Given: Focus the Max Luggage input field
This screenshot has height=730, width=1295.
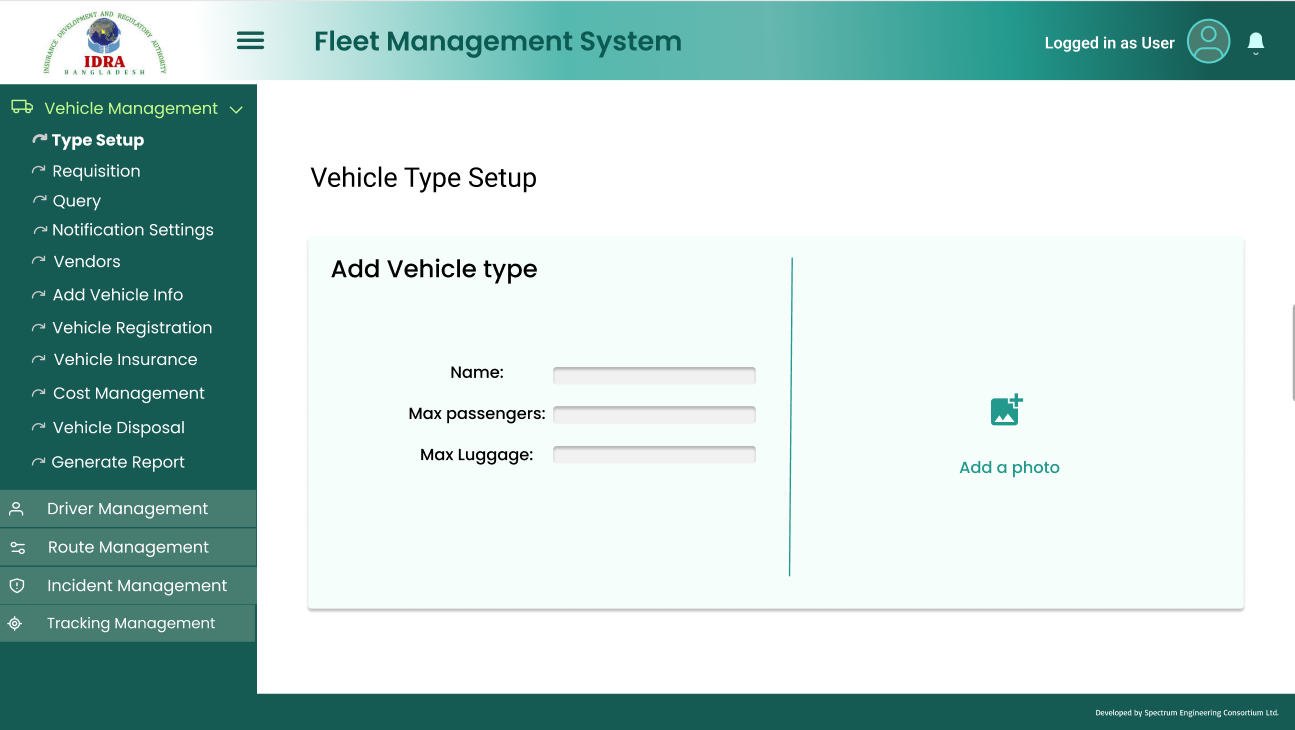Looking at the screenshot, I should tap(654, 454).
